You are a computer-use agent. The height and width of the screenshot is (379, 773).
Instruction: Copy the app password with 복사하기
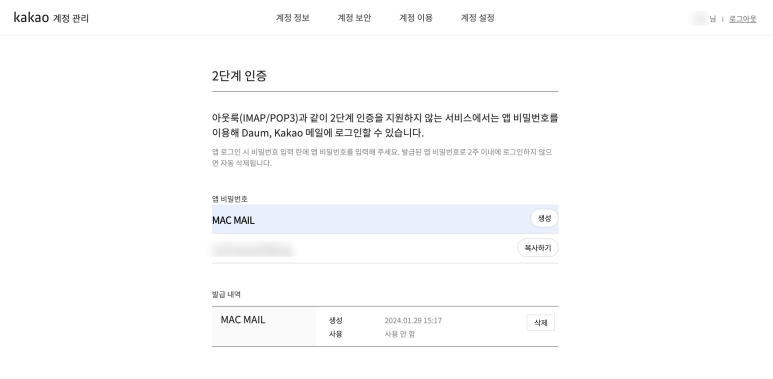pos(537,248)
